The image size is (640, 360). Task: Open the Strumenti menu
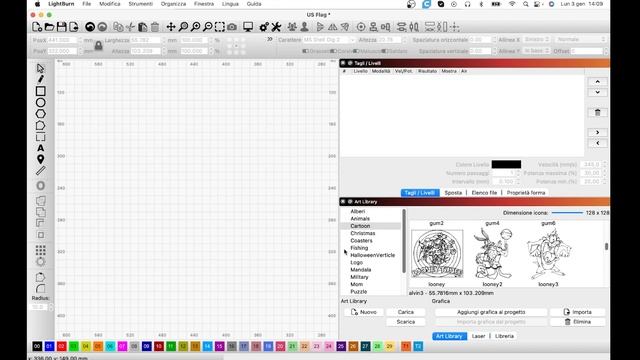[140, 4]
